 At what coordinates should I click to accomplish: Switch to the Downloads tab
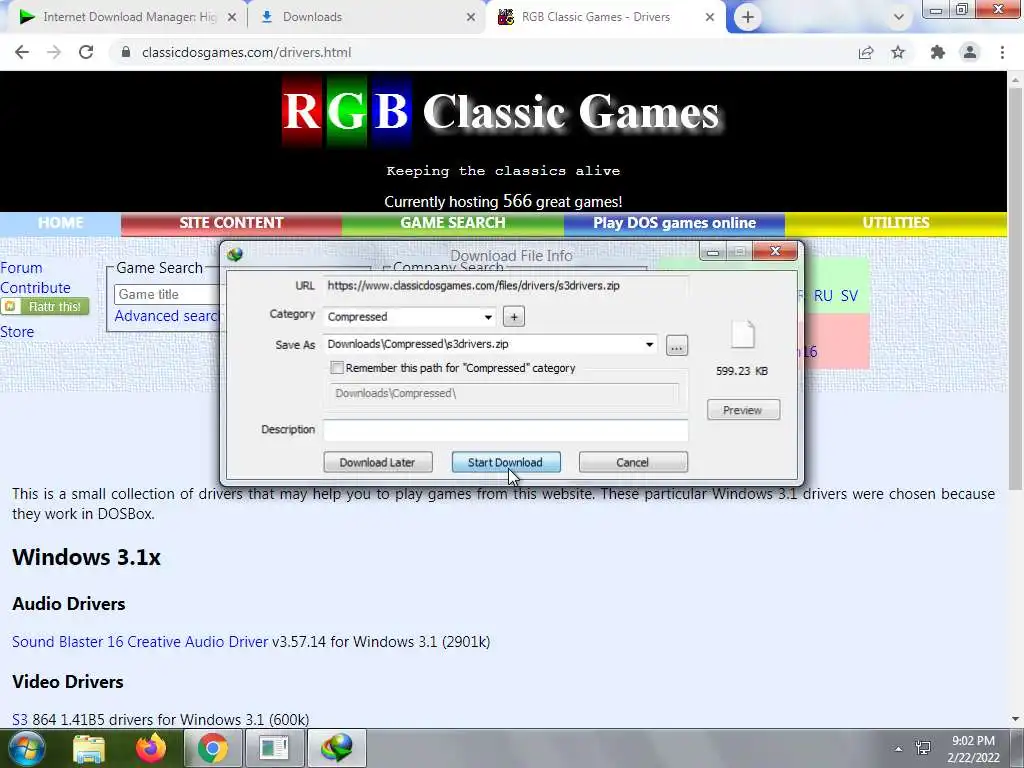pyautogui.click(x=366, y=17)
